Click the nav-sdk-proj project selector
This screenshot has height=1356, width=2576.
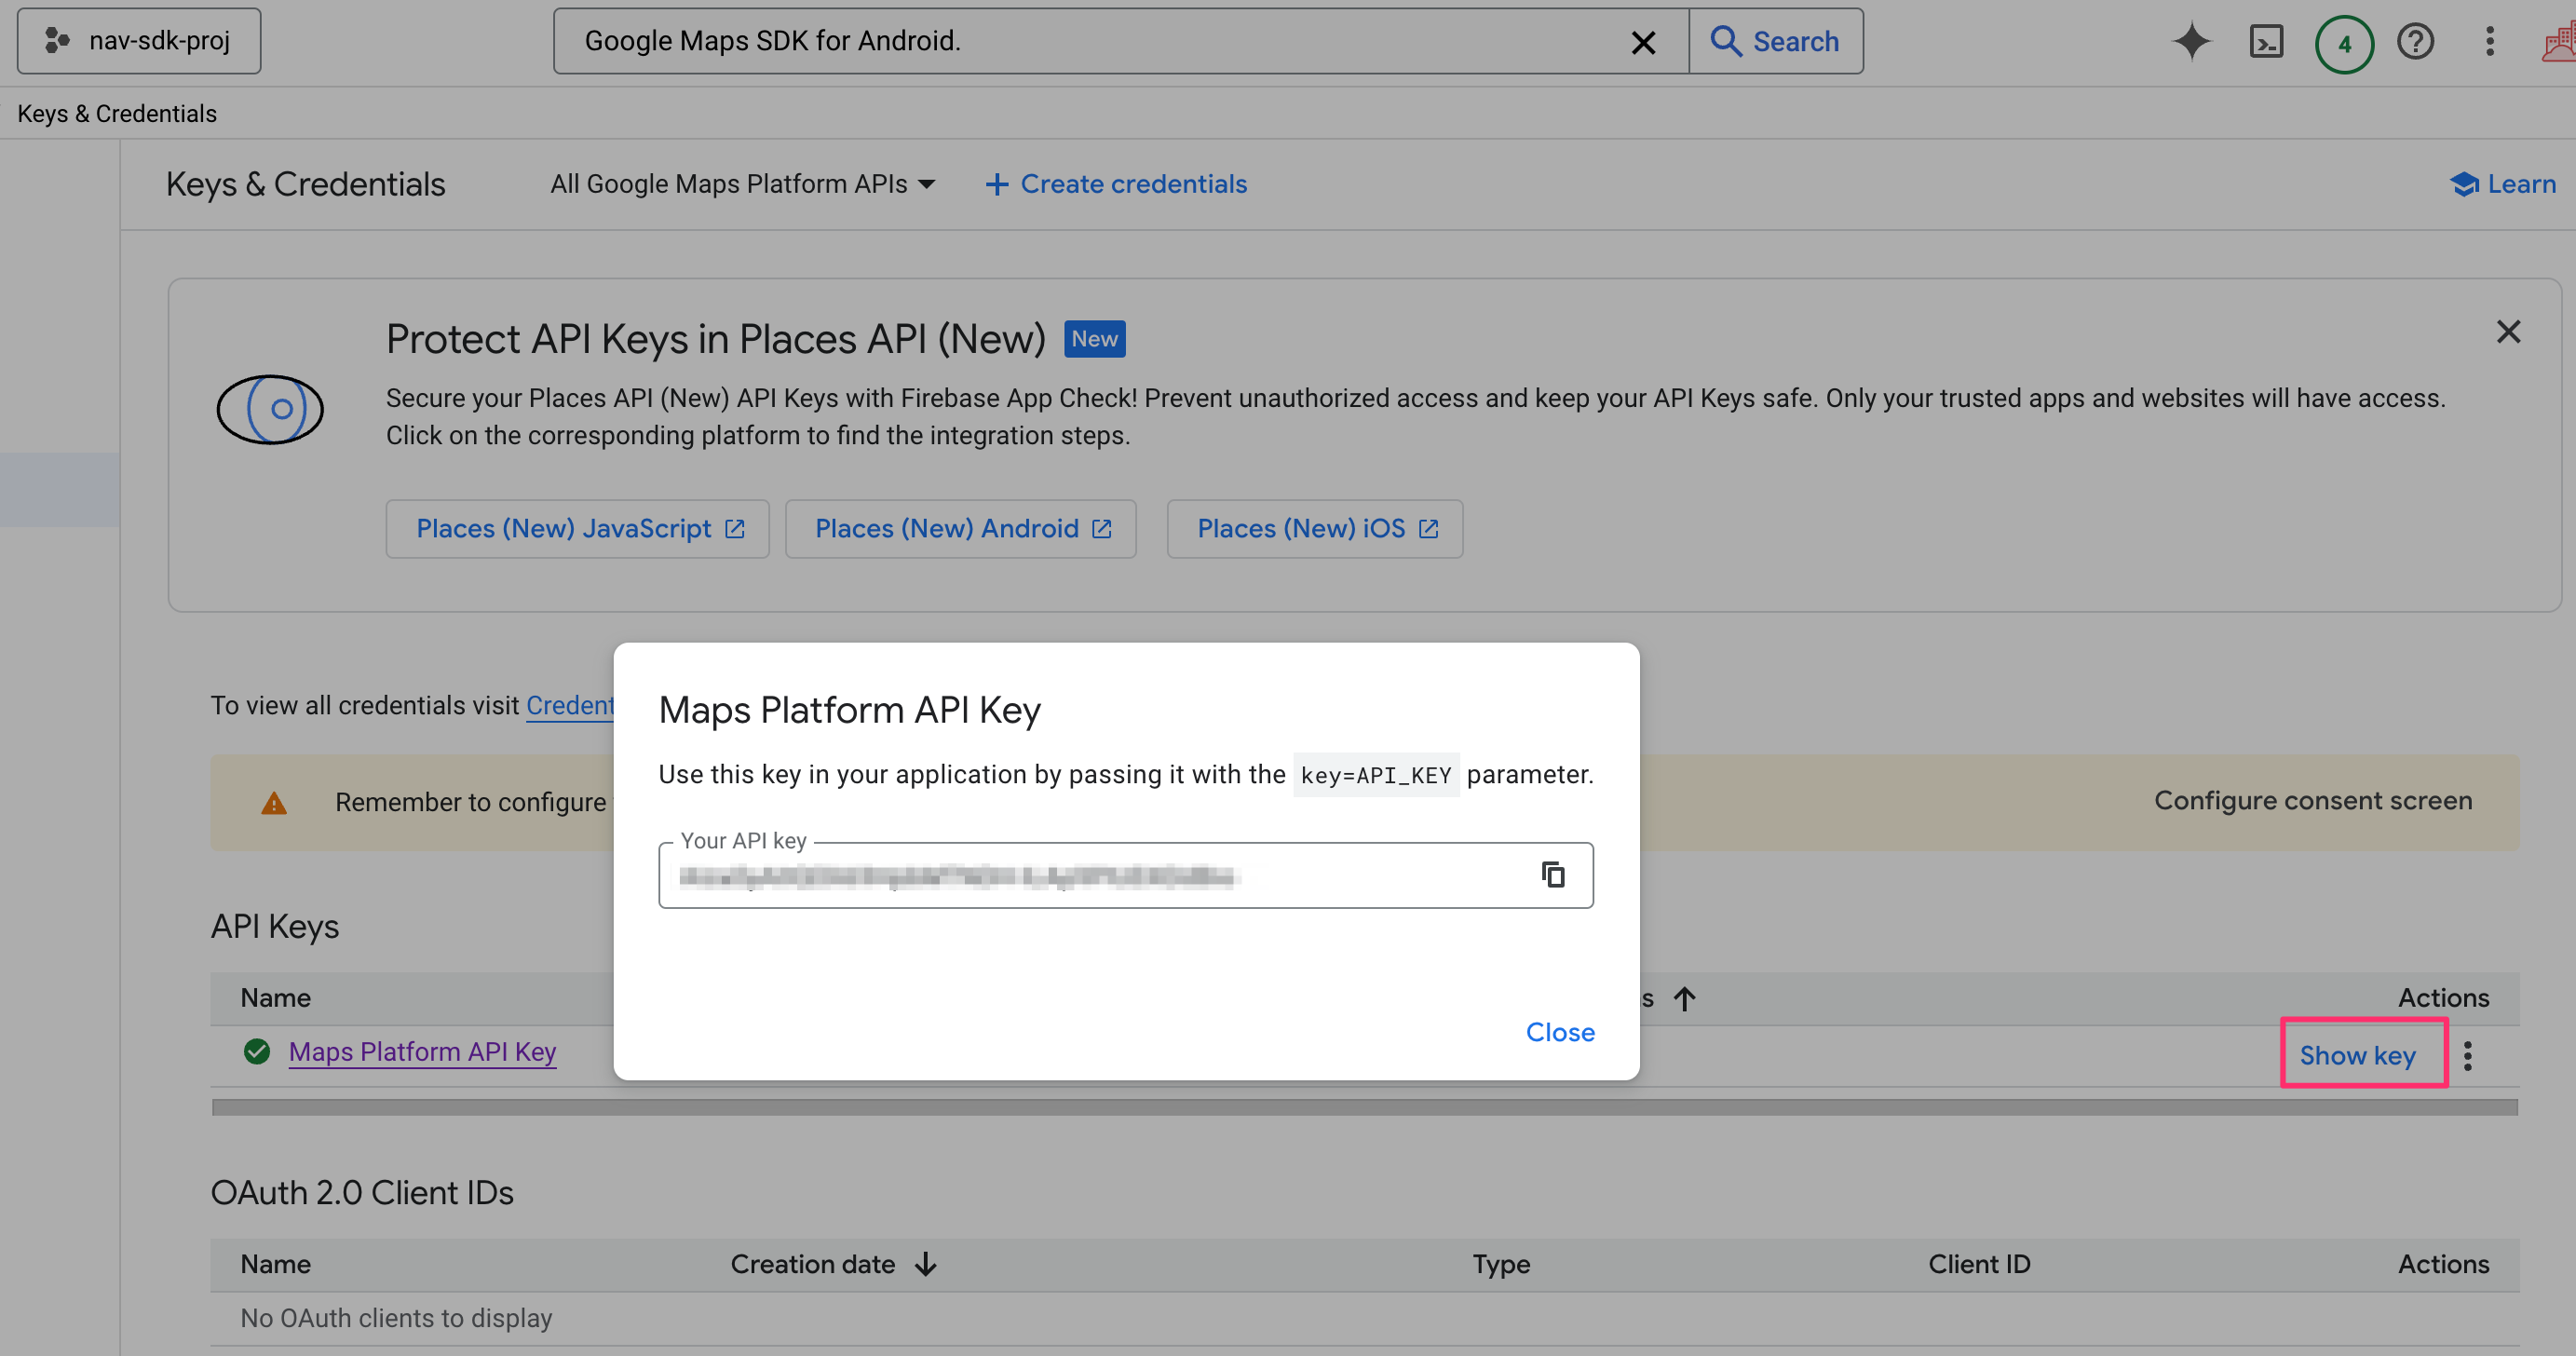click(139, 40)
